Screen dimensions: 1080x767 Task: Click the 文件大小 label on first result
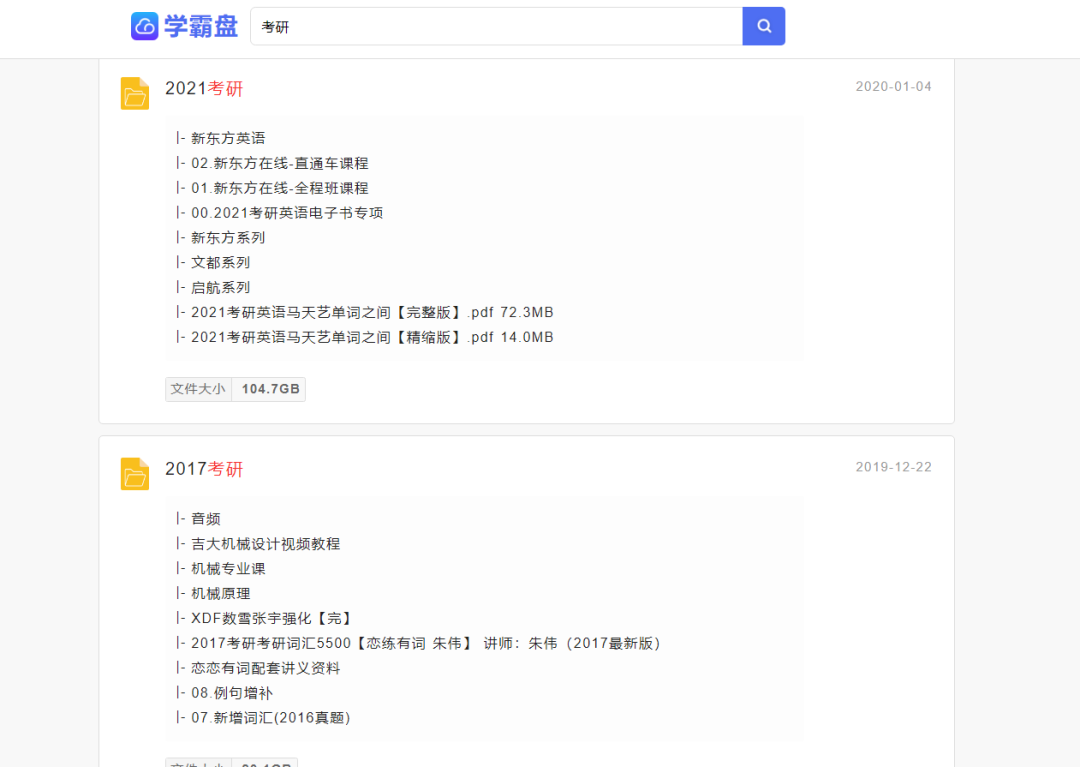197,389
